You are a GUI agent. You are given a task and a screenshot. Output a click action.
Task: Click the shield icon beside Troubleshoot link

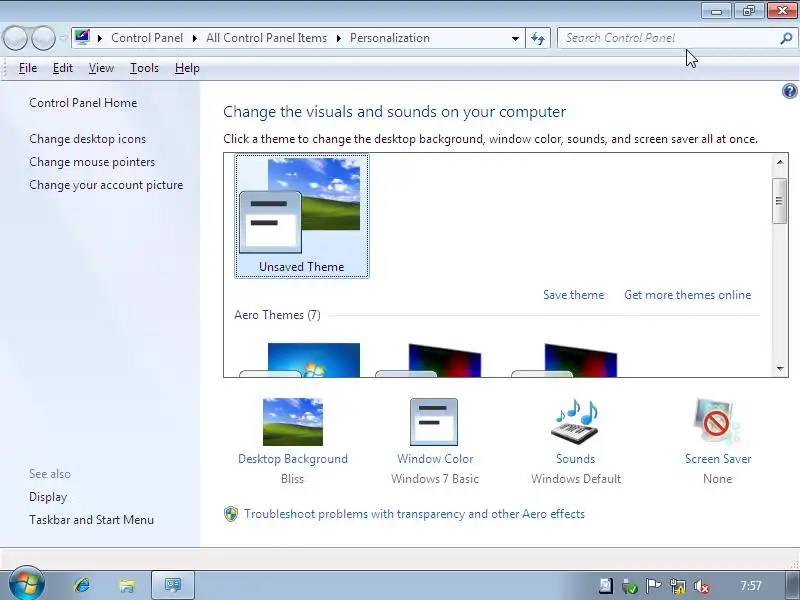231,514
